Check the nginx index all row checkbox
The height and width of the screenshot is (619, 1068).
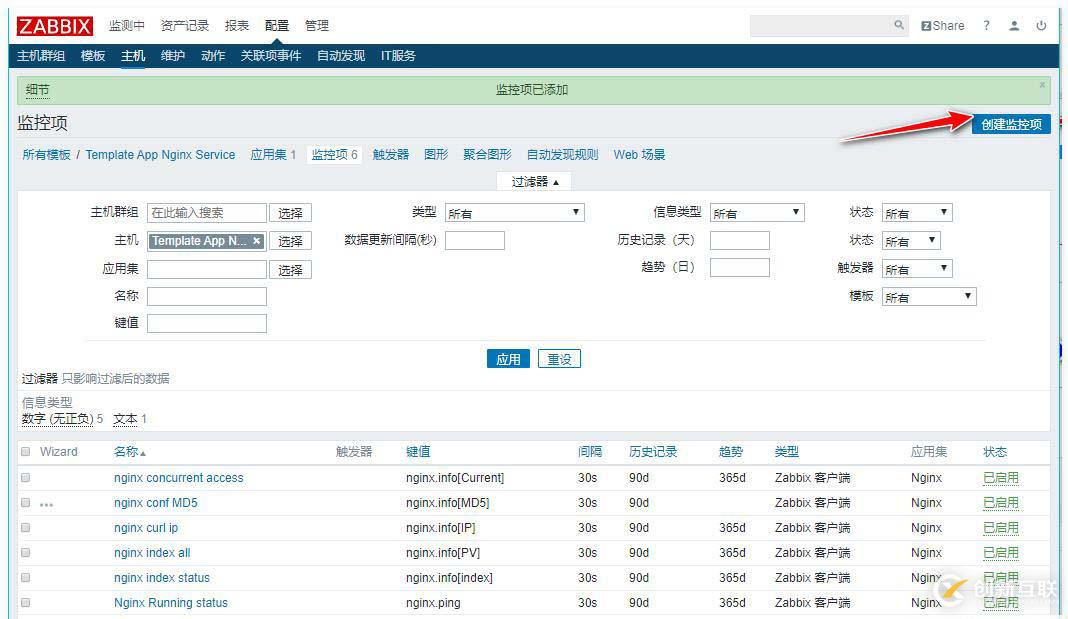26,552
